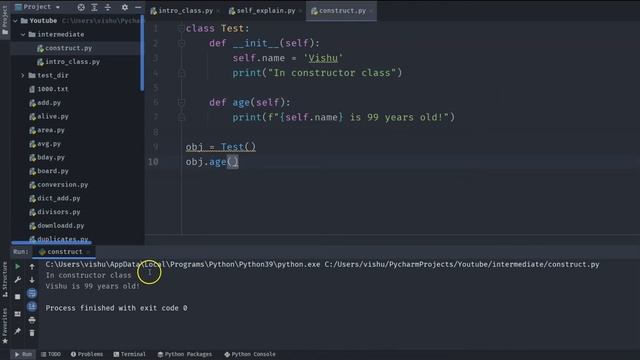Open the Project sidebar tool button

[5, 20]
